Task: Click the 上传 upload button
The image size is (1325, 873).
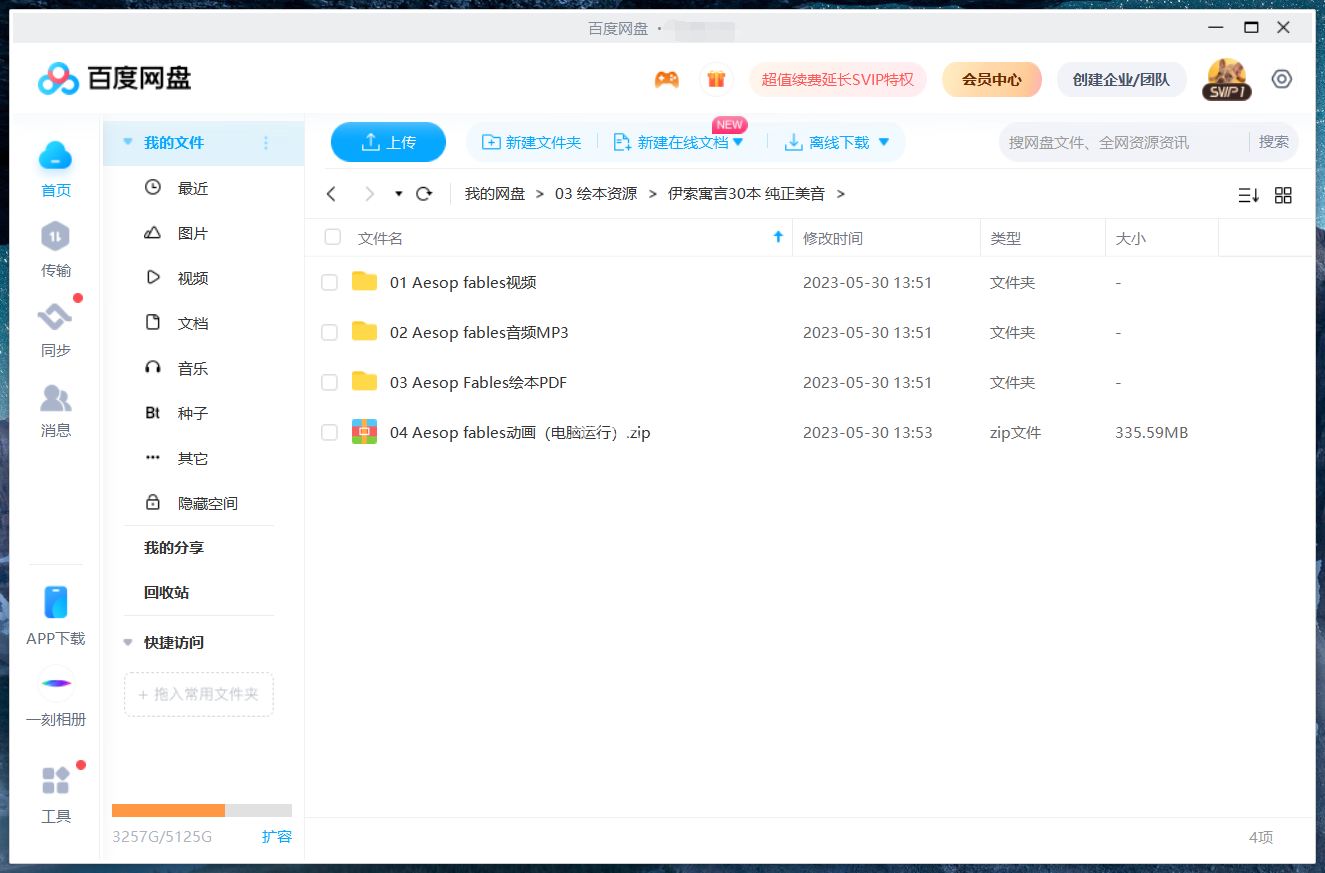Action: point(388,142)
